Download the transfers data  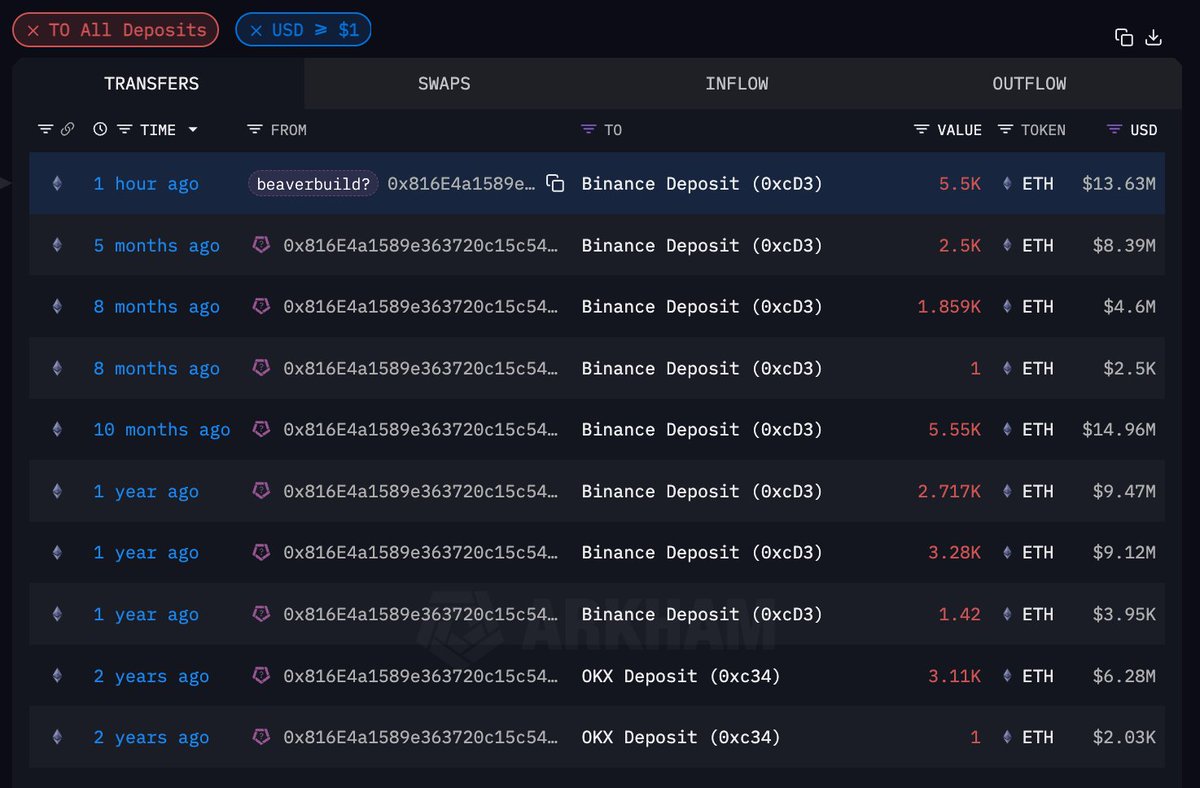1153,38
